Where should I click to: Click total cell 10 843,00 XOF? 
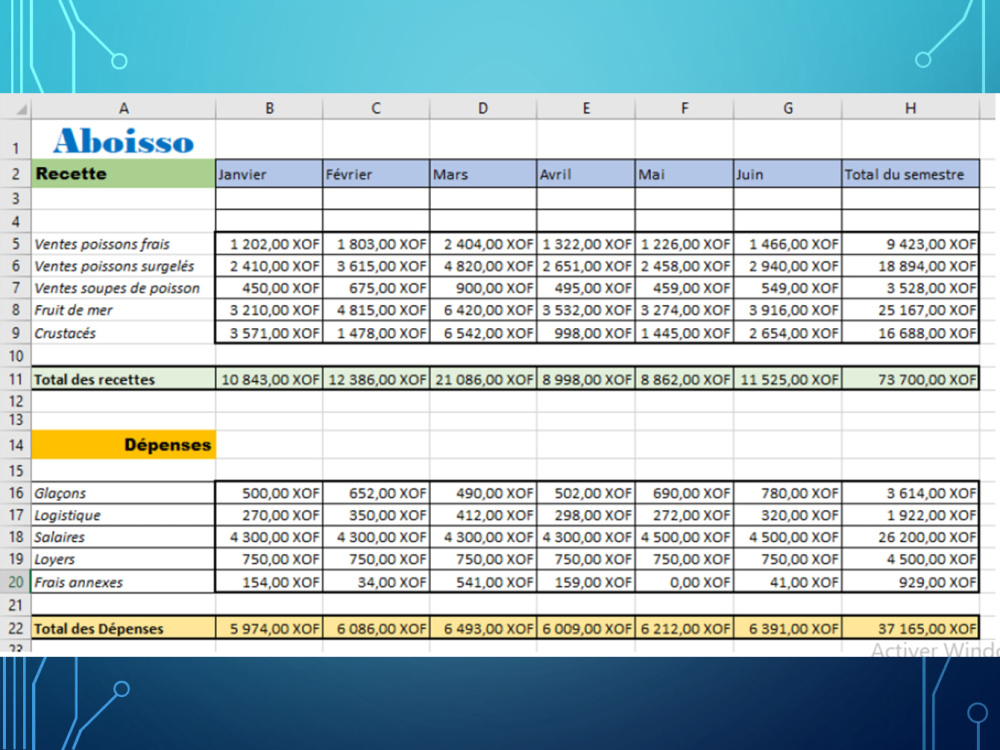269,379
